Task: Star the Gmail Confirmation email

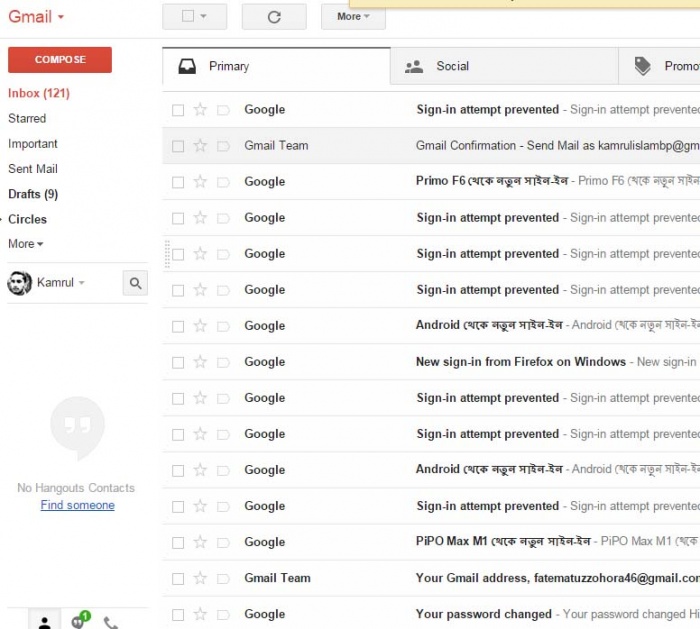Action: click(x=200, y=146)
